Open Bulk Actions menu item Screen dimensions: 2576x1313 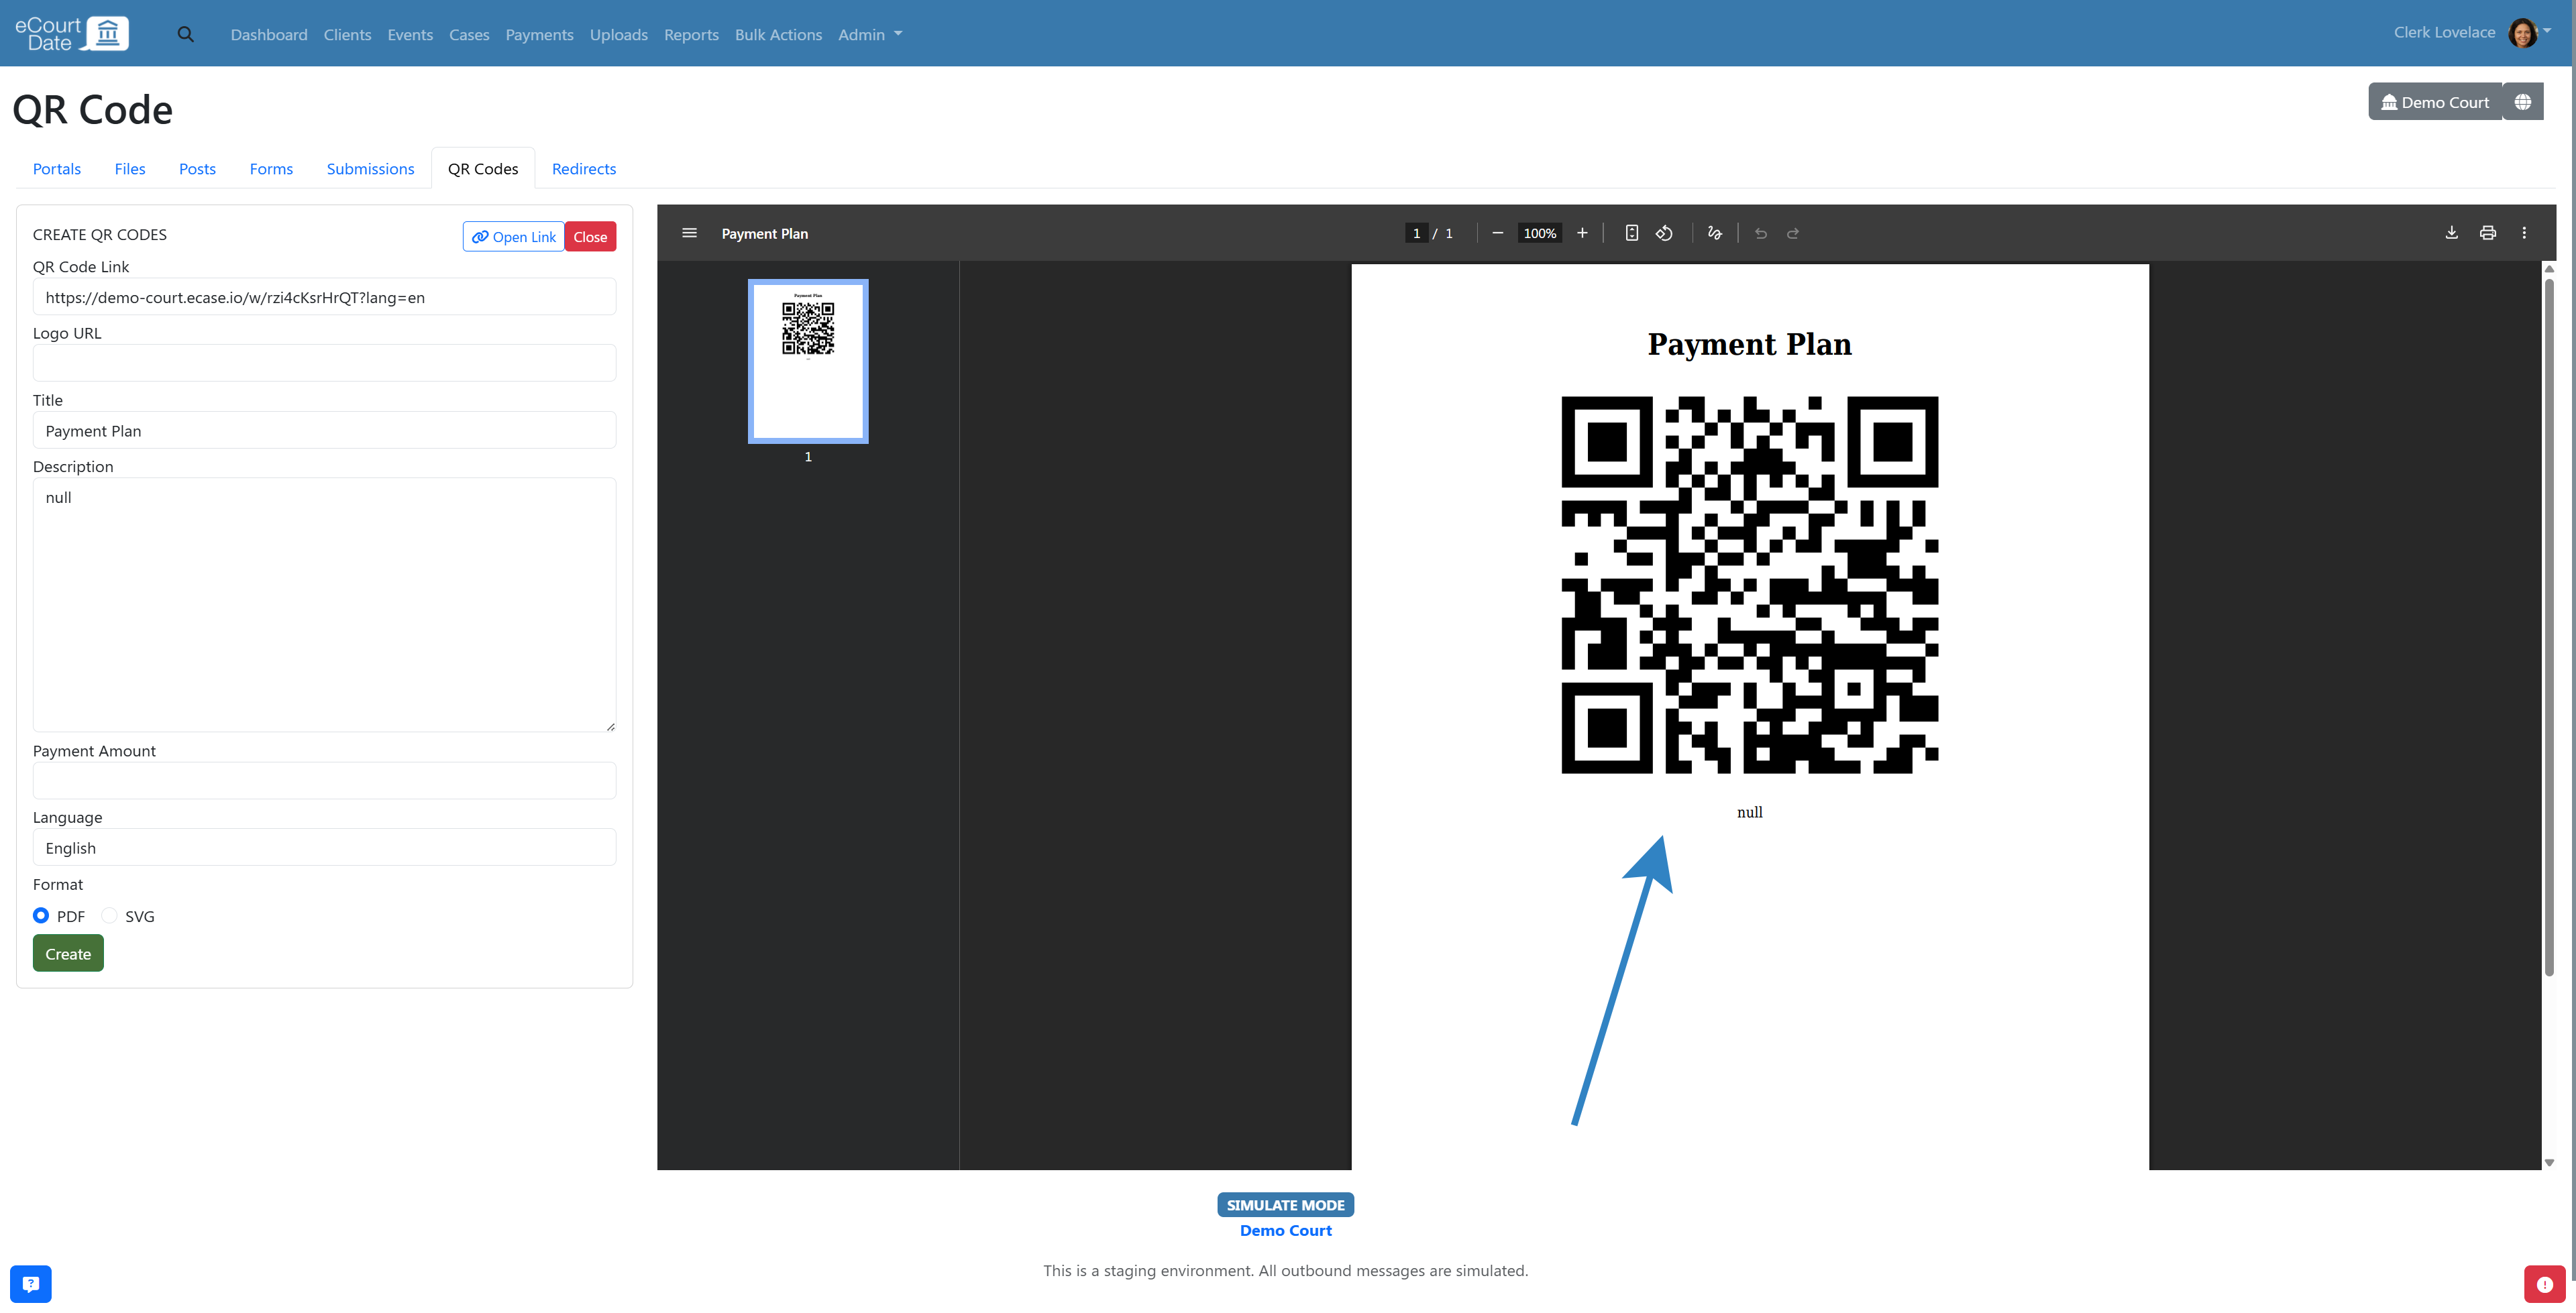(778, 34)
